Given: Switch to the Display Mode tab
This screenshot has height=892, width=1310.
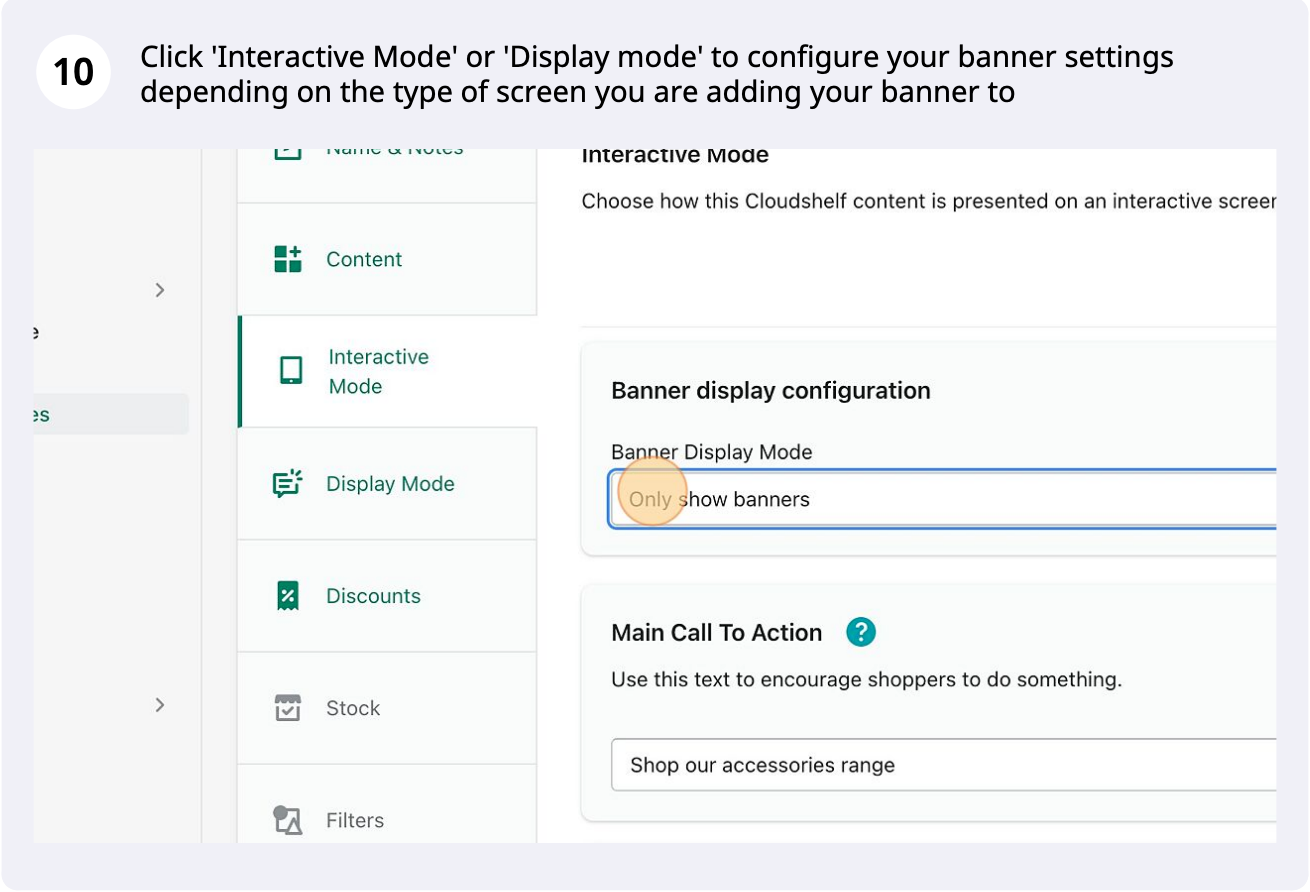Looking at the screenshot, I should (387, 484).
